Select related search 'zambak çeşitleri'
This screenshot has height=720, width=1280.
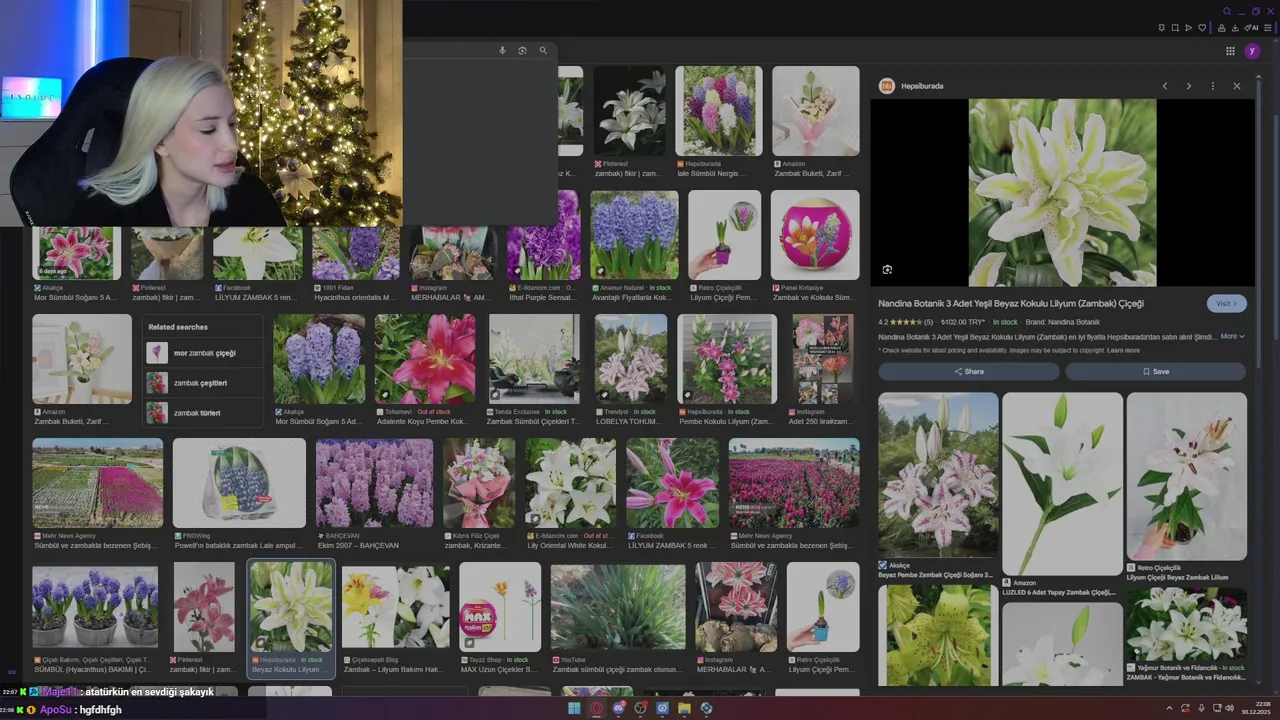tap(203, 383)
